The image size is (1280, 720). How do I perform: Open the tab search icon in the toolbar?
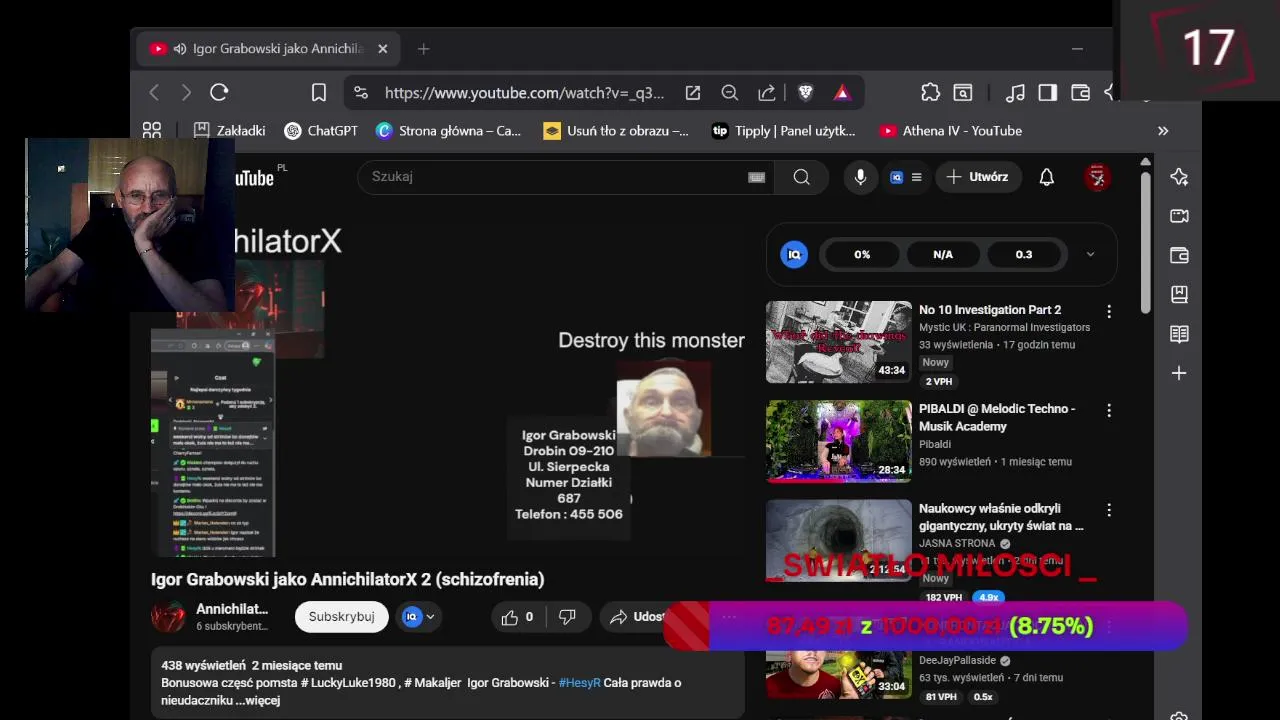click(963, 93)
